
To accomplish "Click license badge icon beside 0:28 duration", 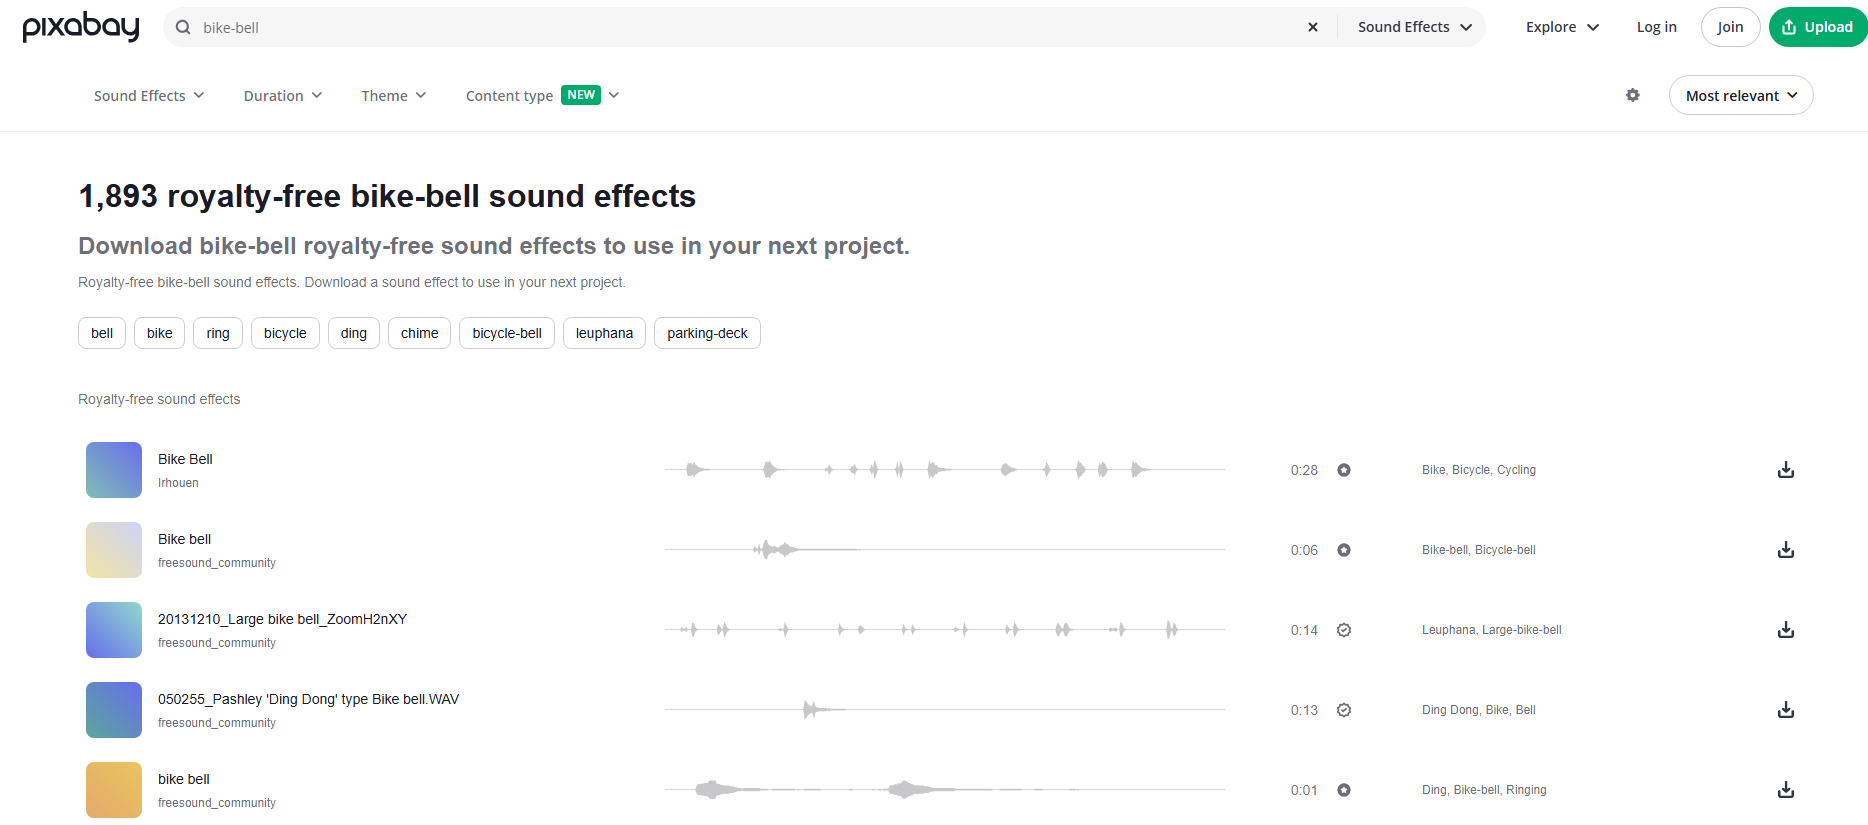I will [x=1344, y=470].
